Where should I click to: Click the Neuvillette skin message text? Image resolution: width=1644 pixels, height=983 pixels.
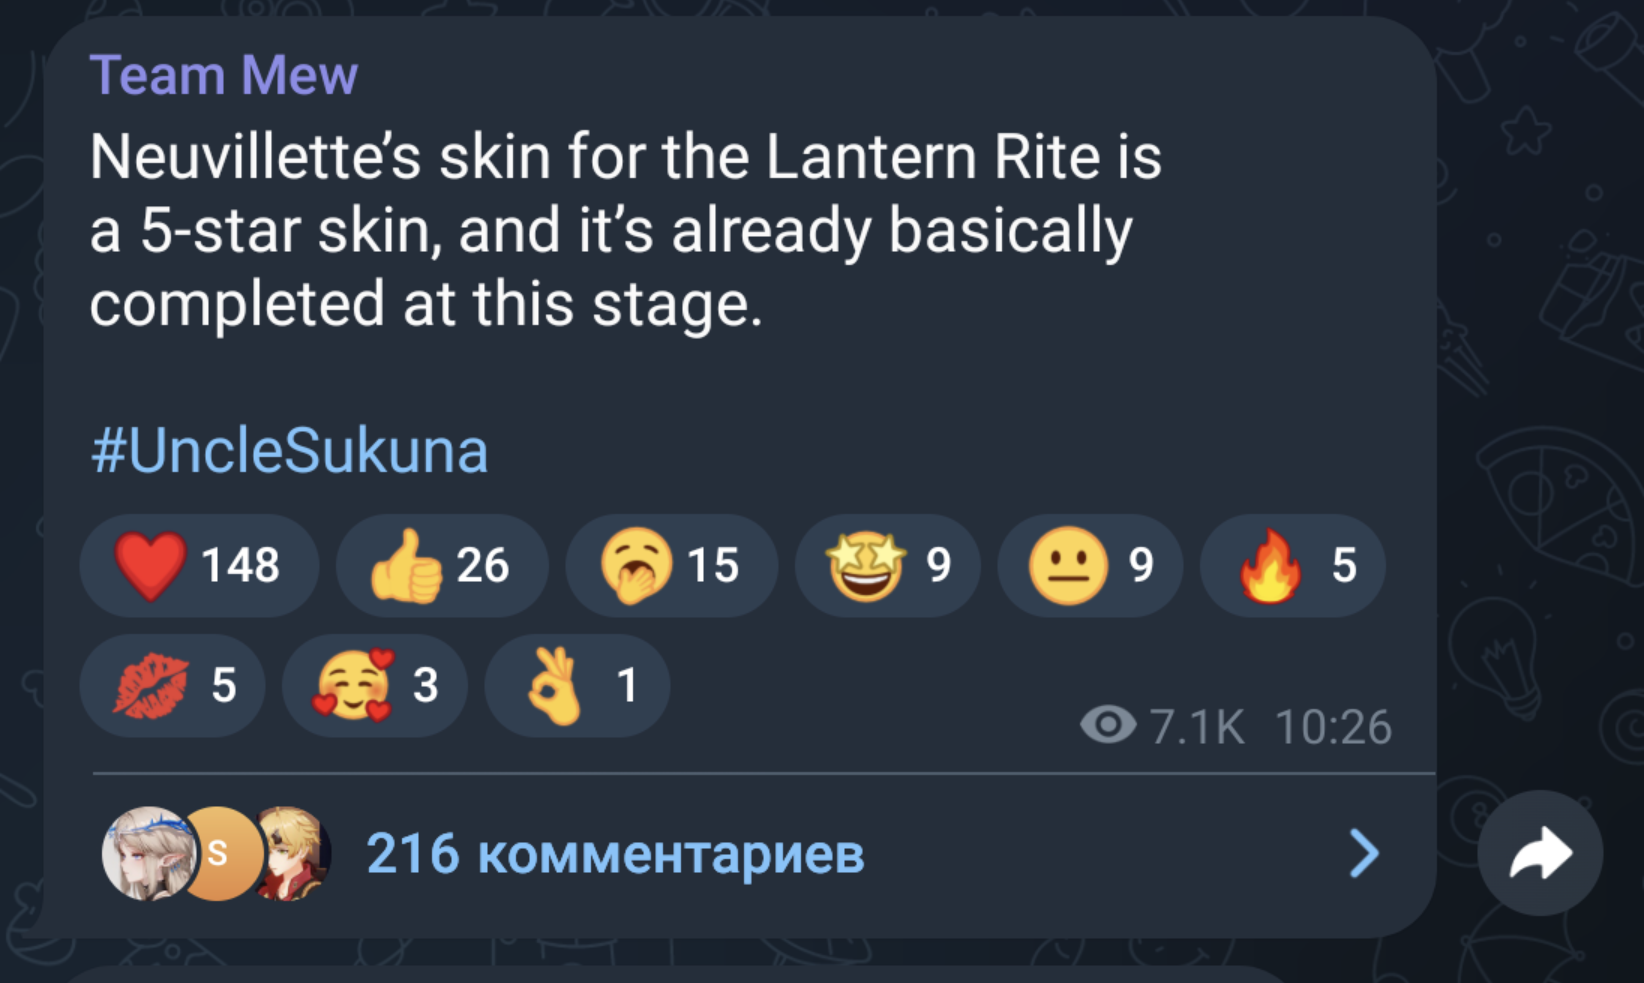tap(625, 230)
